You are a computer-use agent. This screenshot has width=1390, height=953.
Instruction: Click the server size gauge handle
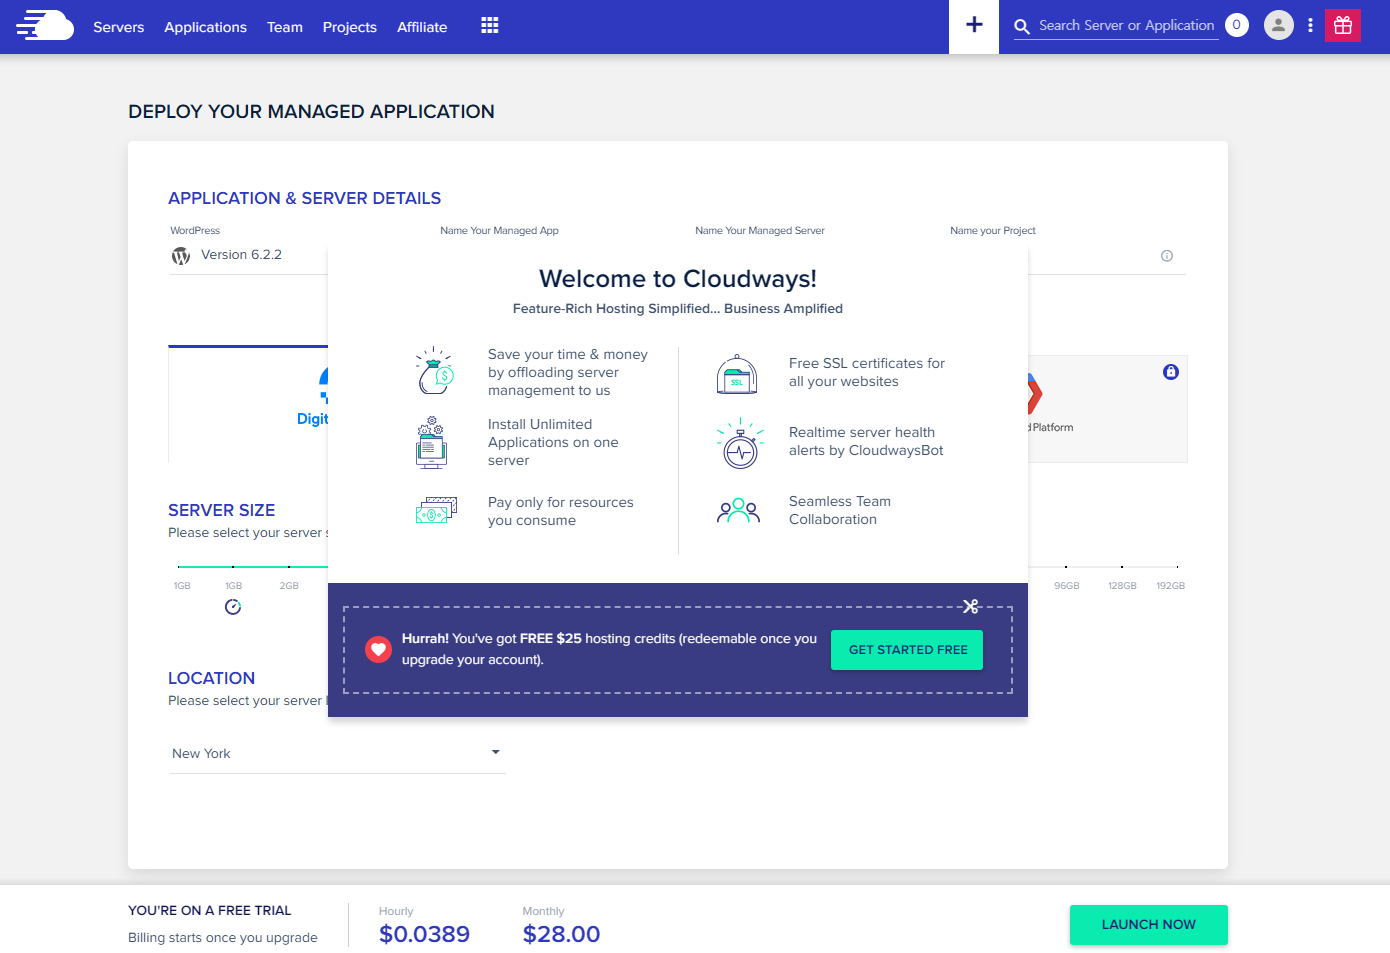233,607
